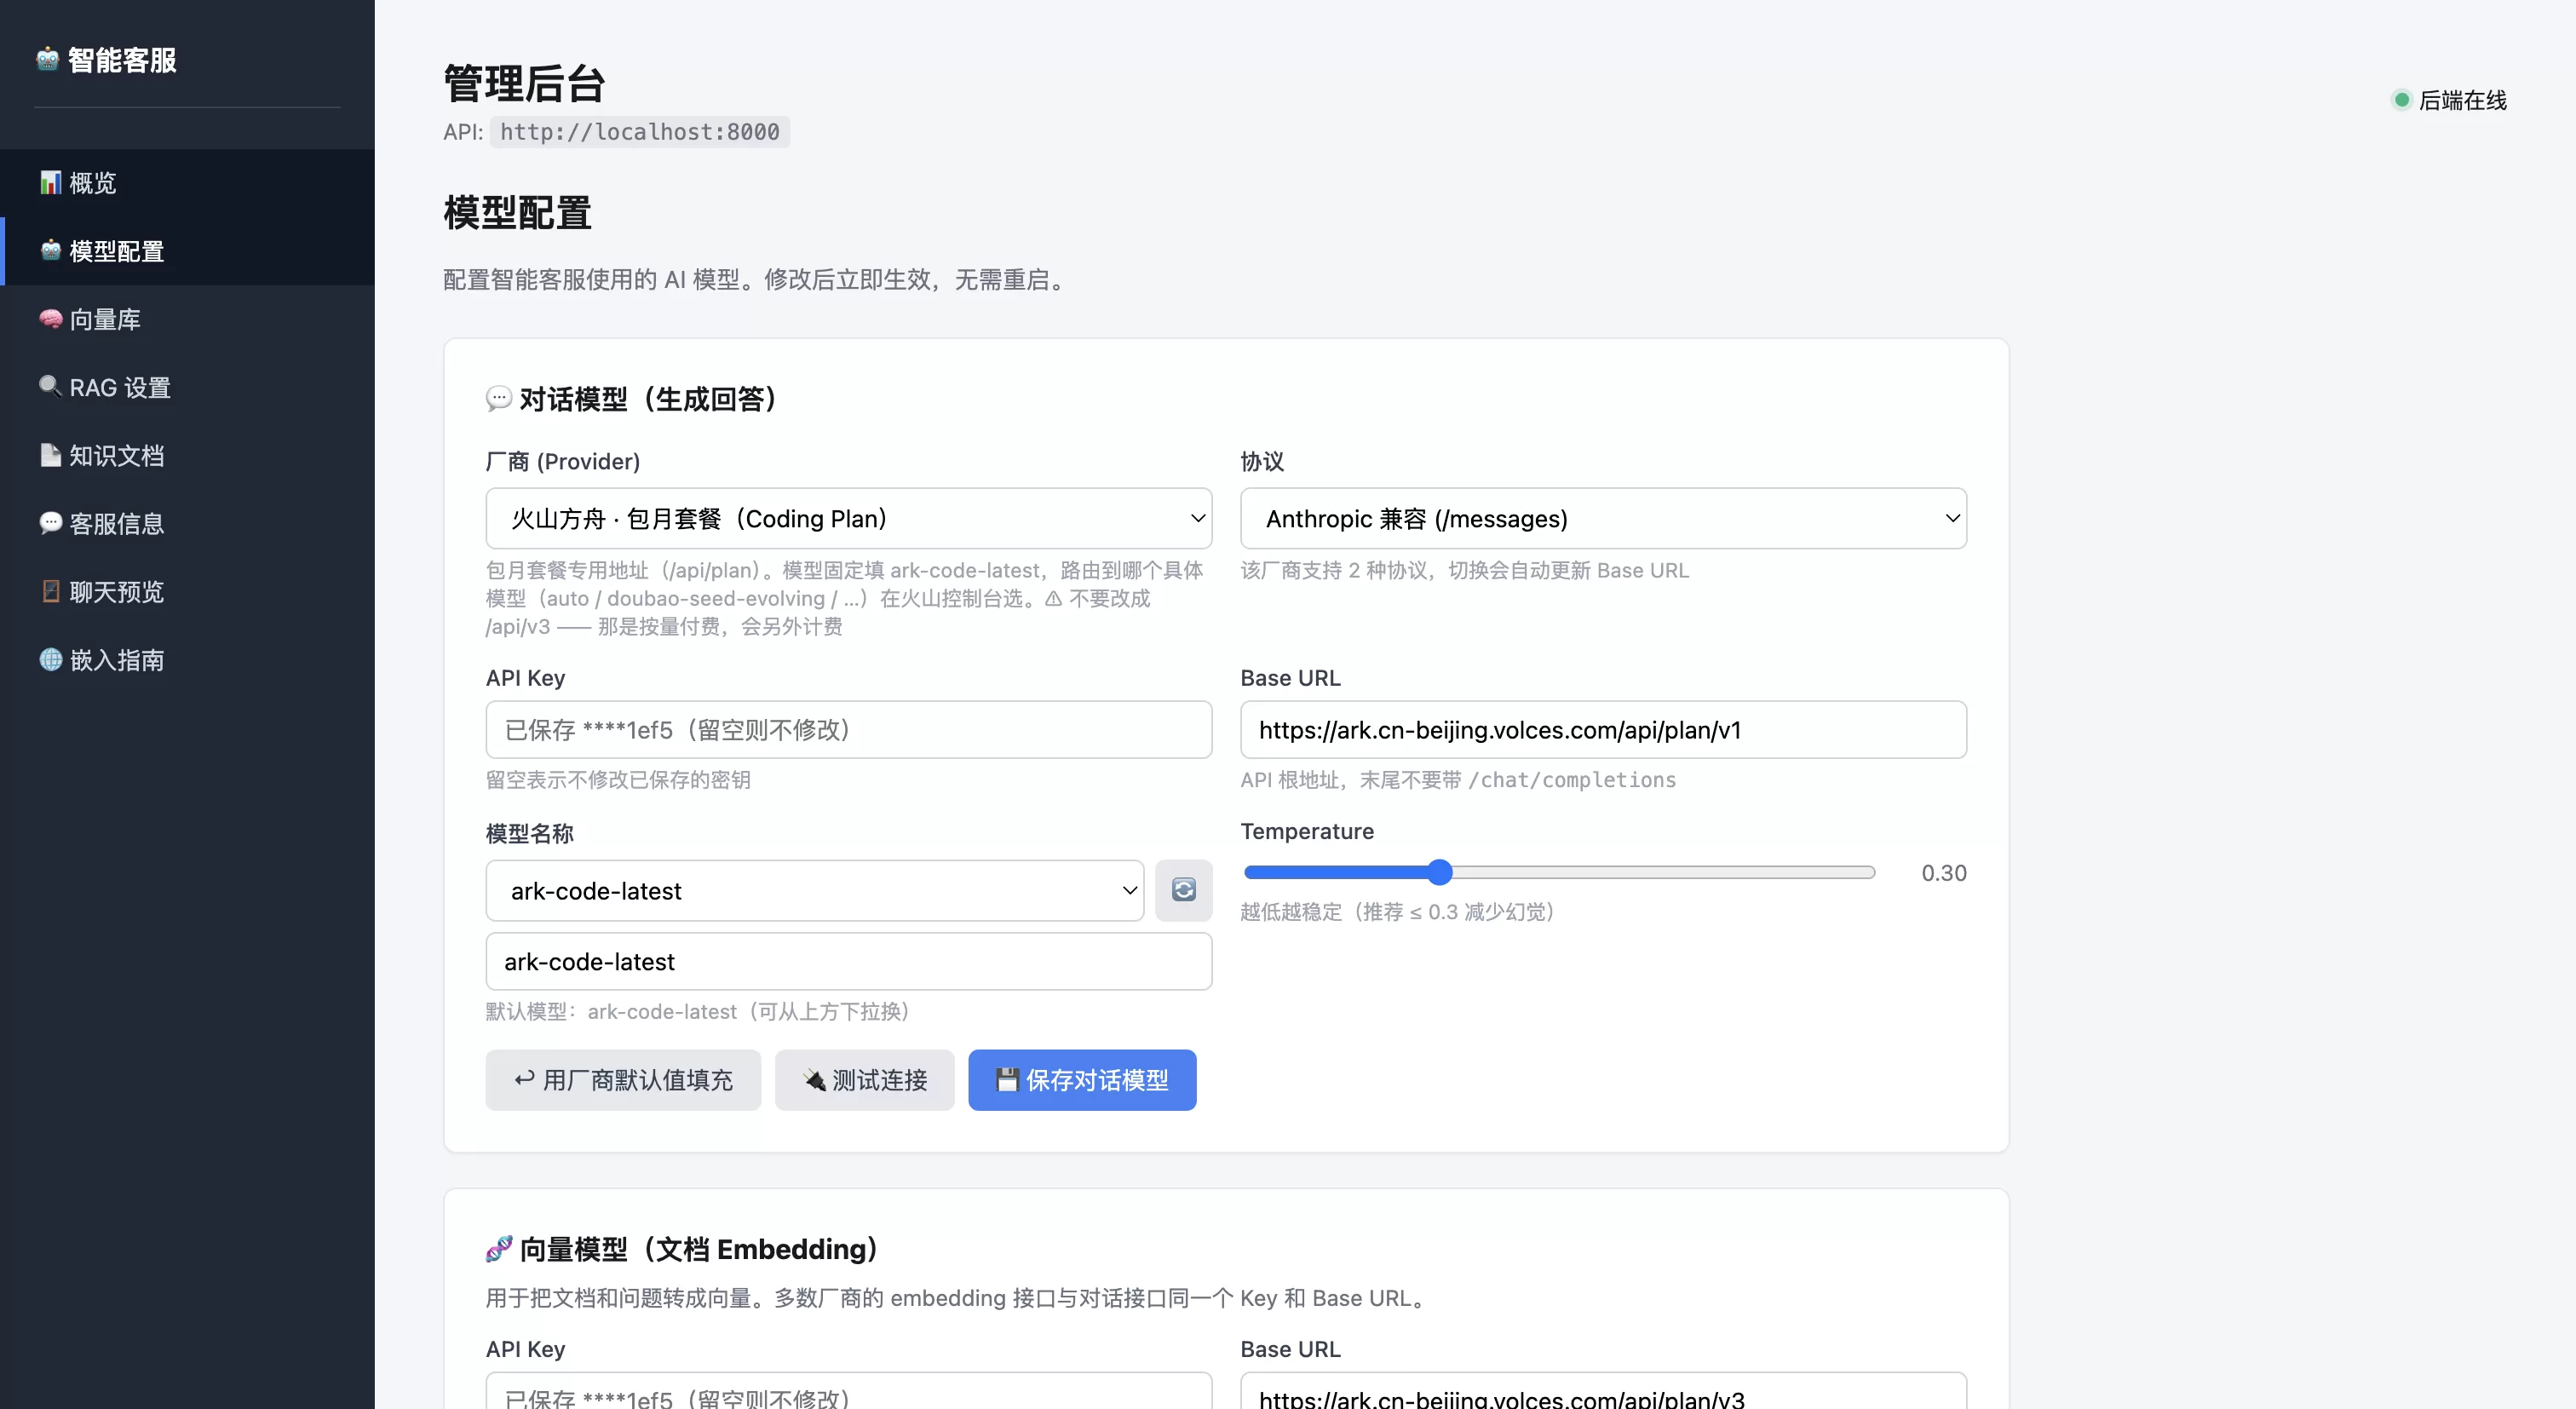Select 模型配置 in the sidebar
The image size is (2576, 1409).
188,251
